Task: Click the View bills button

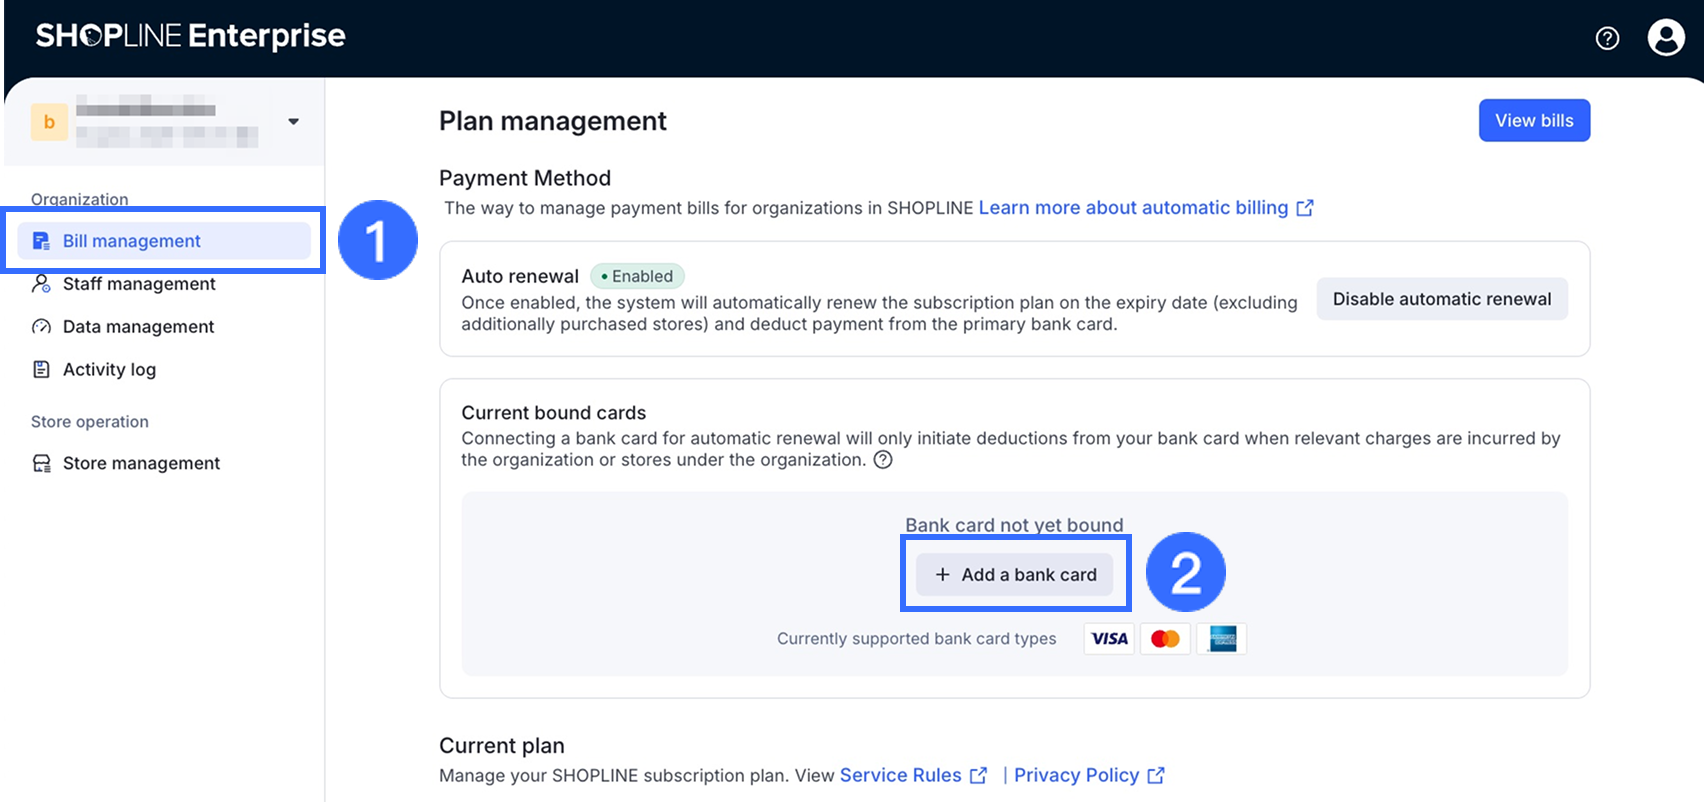Action: (x=1534, y=120)
